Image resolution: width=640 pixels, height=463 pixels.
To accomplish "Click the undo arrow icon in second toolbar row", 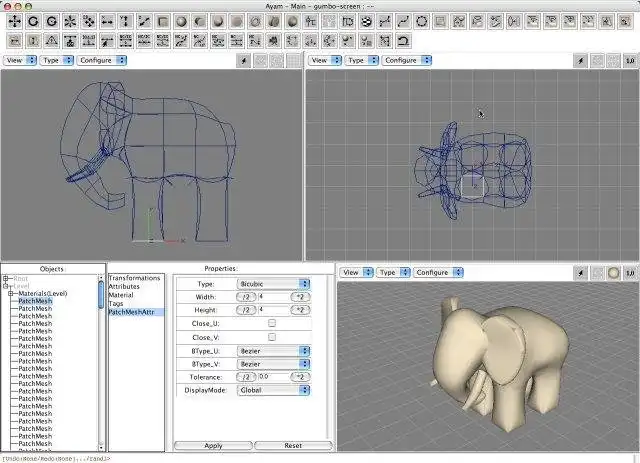I will [x=403, y=40].
